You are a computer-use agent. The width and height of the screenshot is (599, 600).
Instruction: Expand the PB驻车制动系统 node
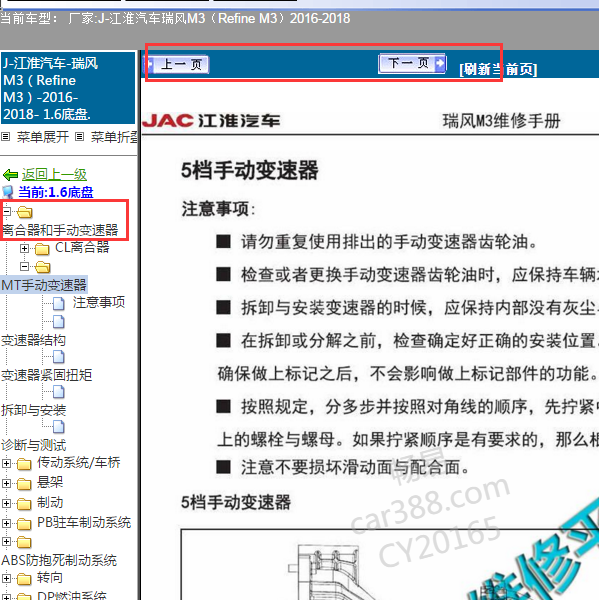(x=7, y=523)
